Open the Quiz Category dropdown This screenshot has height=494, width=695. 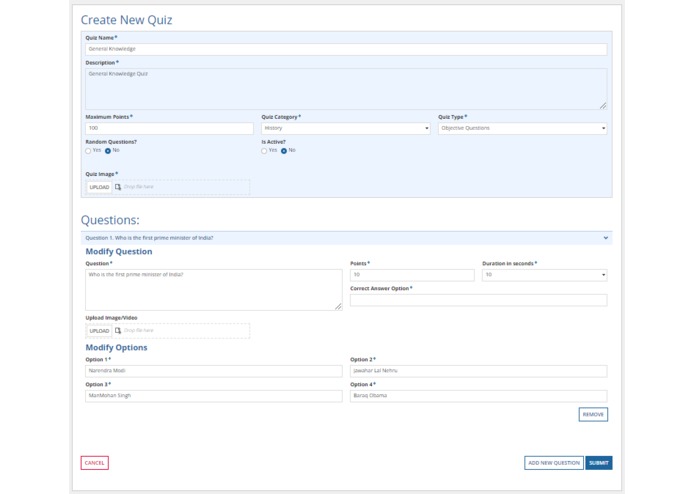tap(346, 128)
